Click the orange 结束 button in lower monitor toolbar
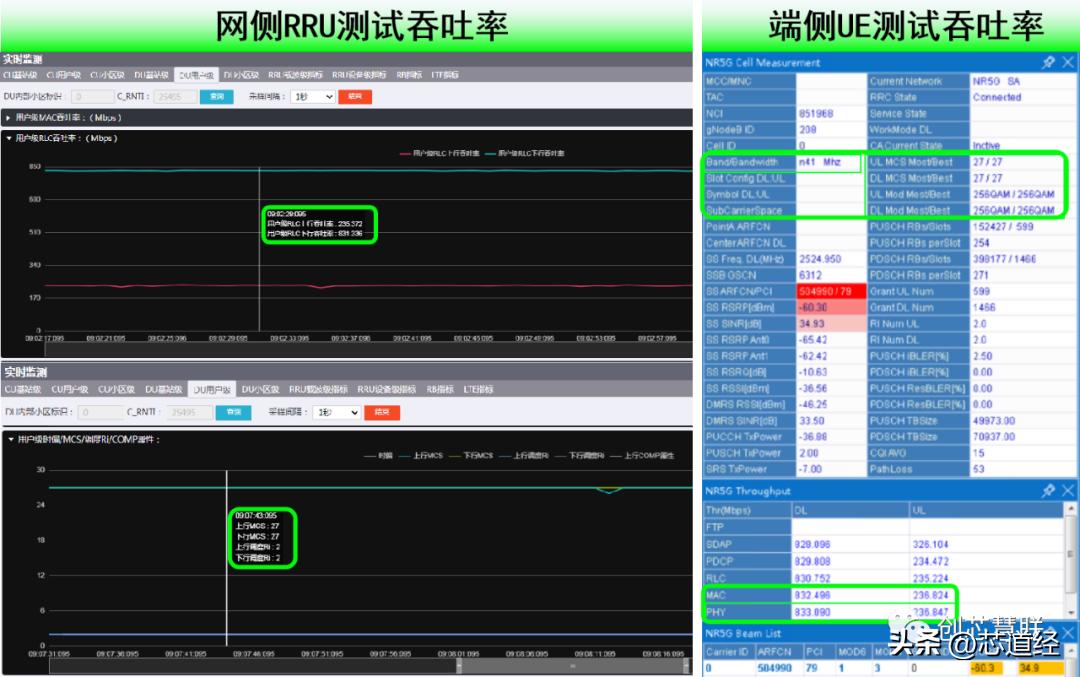The width and height of the screenshot is (1080, 677). coord(382,410)
